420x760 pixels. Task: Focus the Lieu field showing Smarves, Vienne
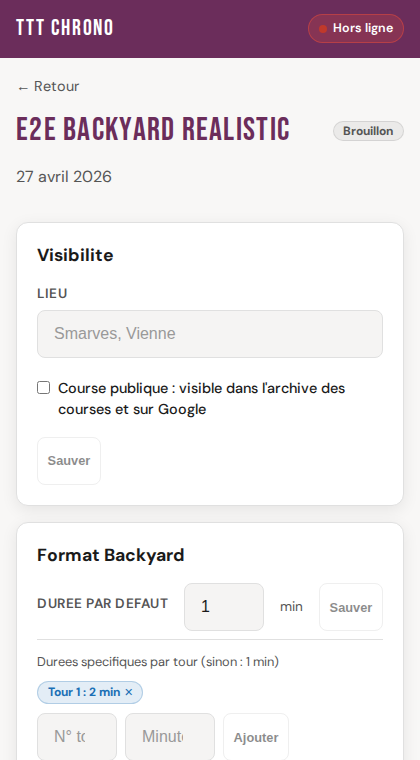point(210,334)
